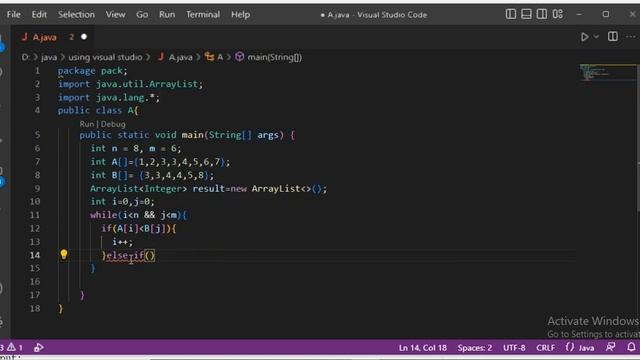The image size is (640, 360).
Task: Open the Help menu
Action: [x=240, y=15]
